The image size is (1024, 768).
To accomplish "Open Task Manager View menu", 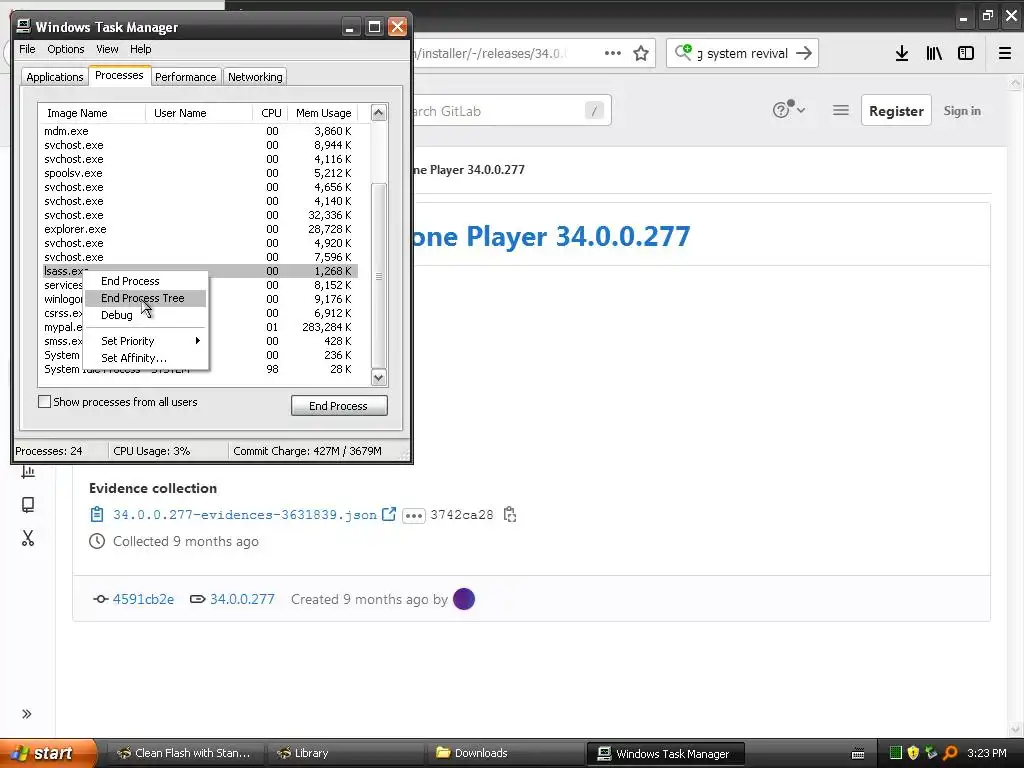I will pyautogui.click(x=107, y=49).
